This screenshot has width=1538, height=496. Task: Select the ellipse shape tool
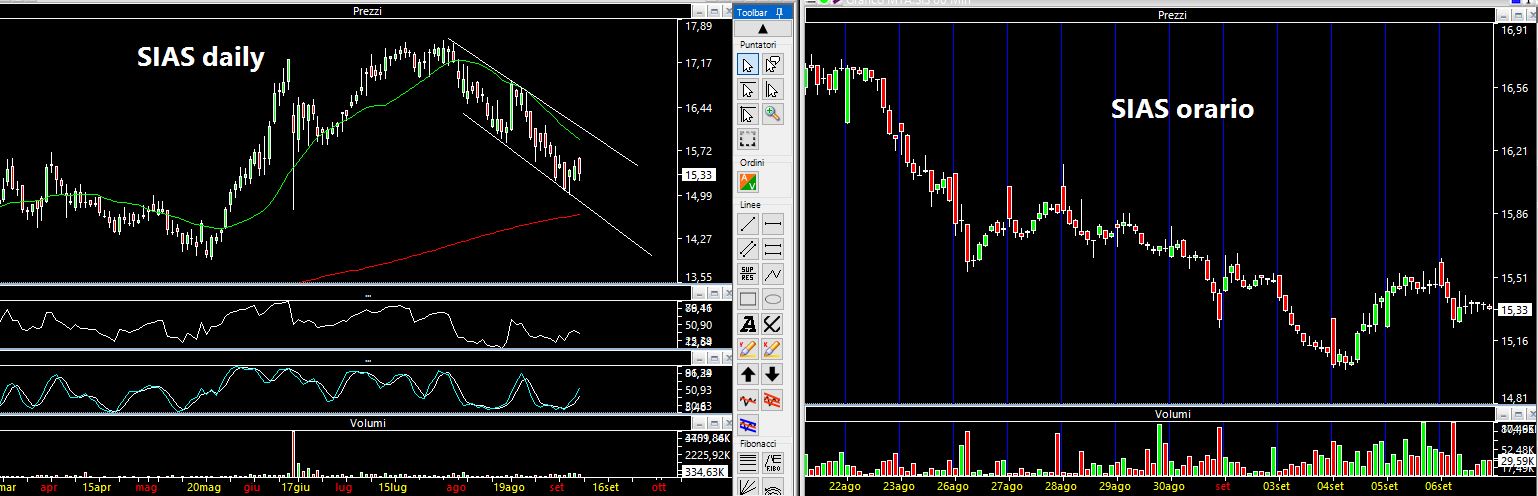[772, 298]
